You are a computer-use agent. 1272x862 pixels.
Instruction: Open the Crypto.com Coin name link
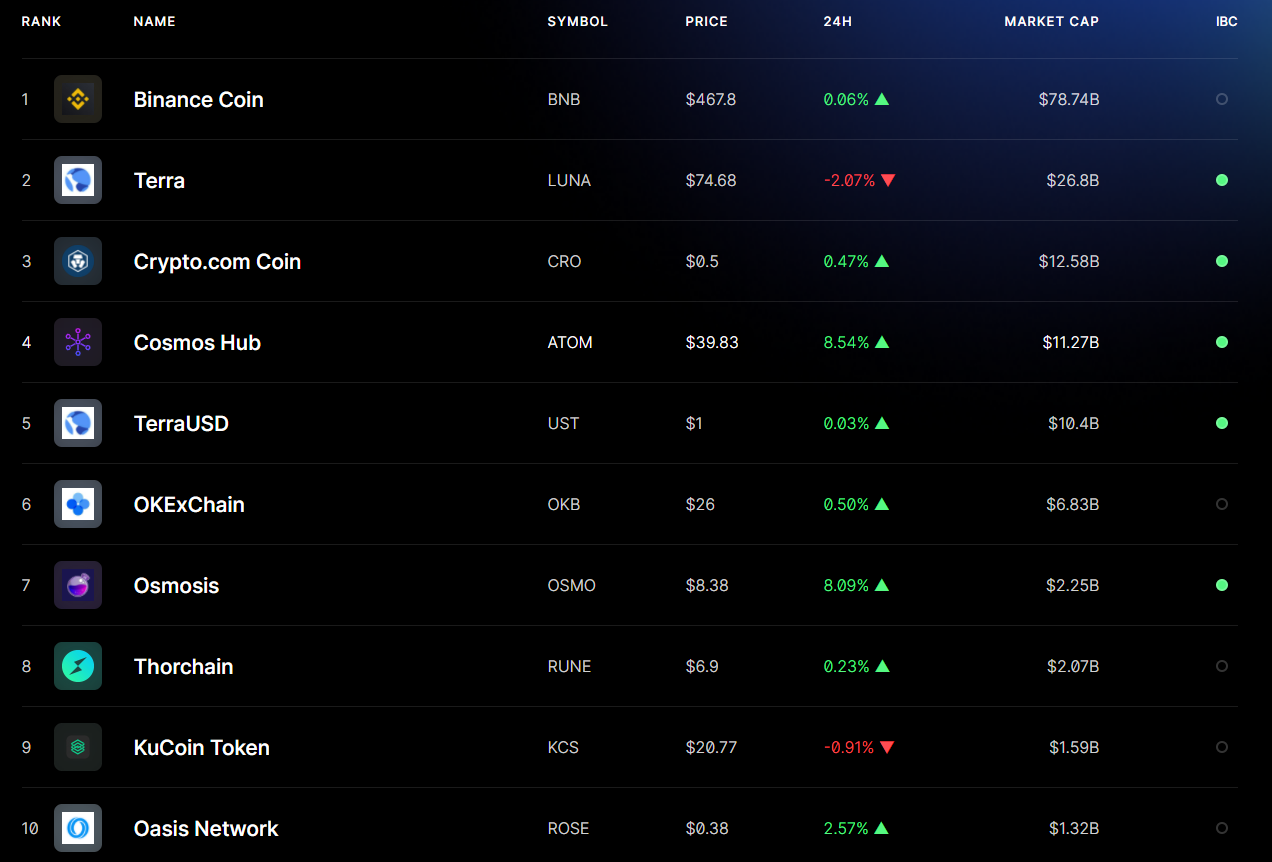tap(217, 261)
